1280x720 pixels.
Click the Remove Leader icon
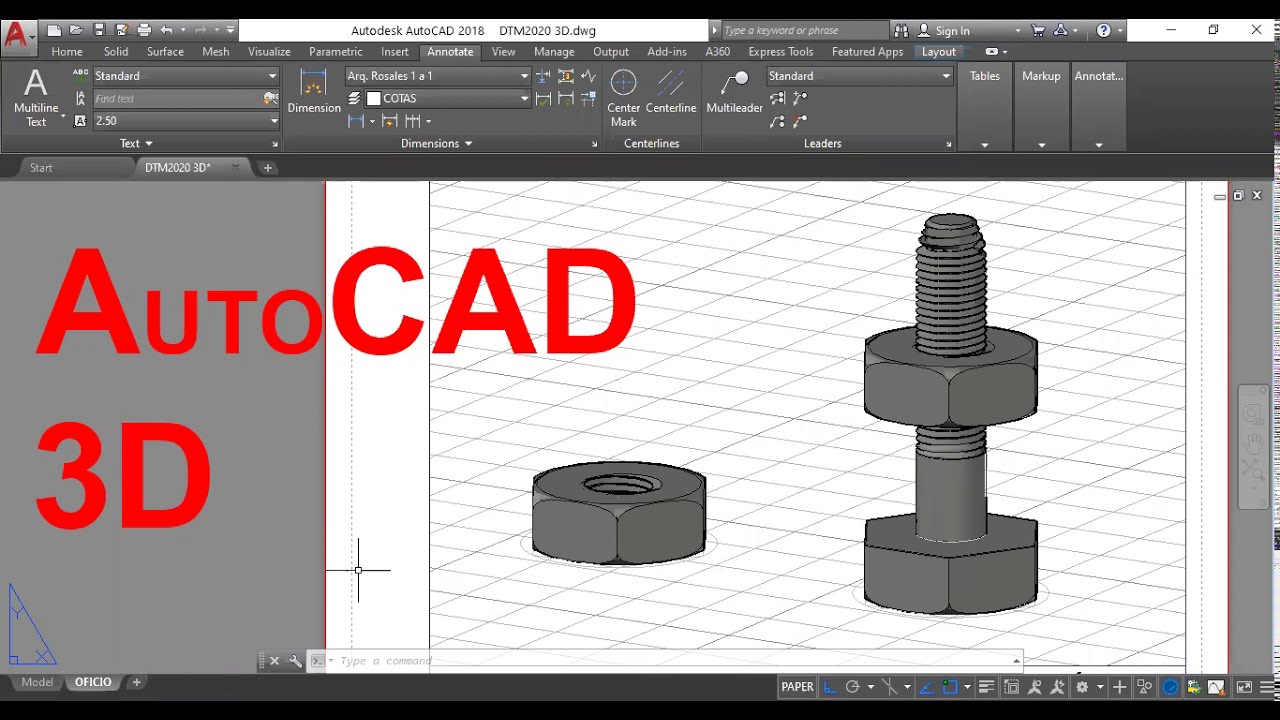pyautogui.click(x=799, y=121)
